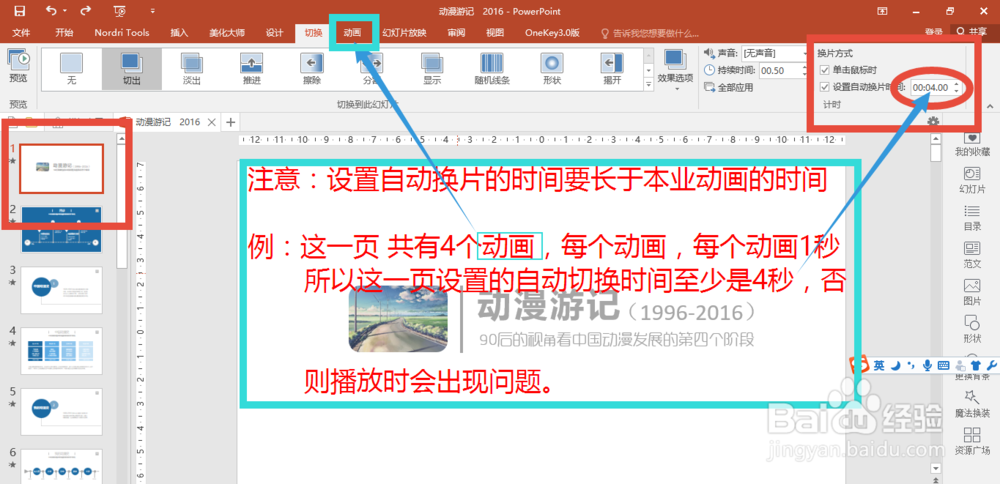Apply the 揭开 (uncover) transition
1000x484 pixels.
[612, 68]
